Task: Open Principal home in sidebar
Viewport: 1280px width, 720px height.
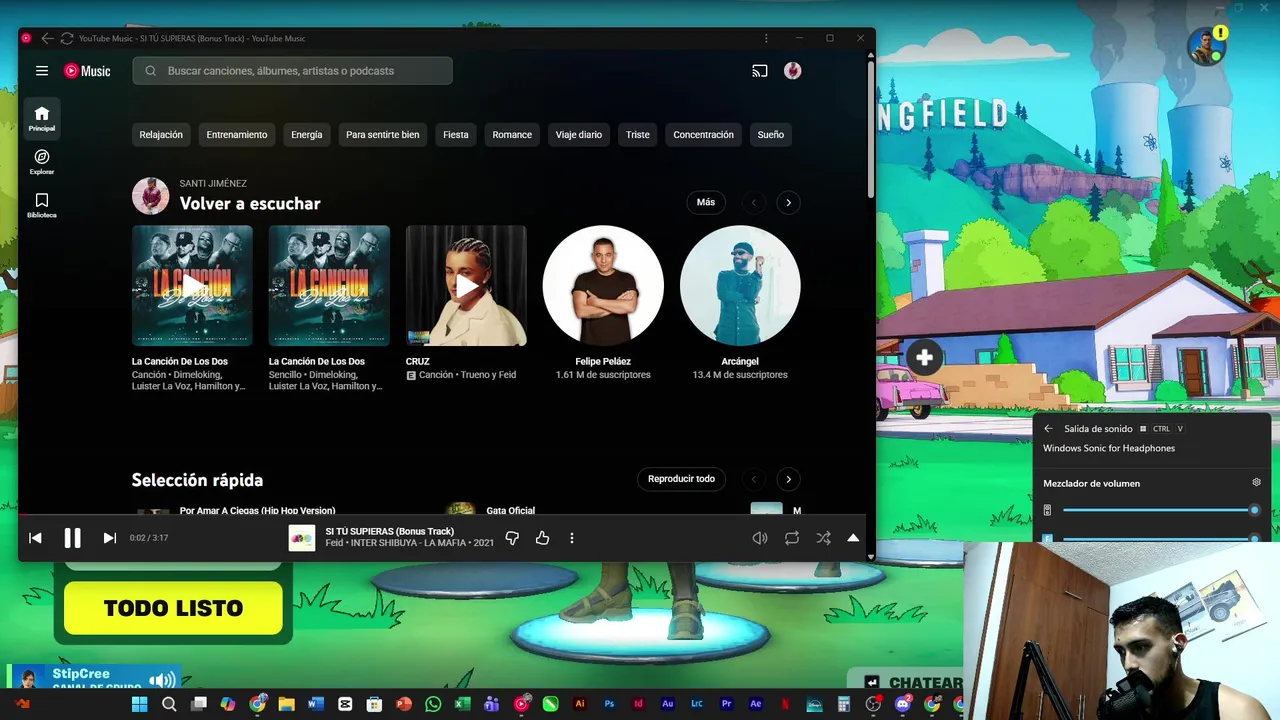Action: (x=42, y=118)
